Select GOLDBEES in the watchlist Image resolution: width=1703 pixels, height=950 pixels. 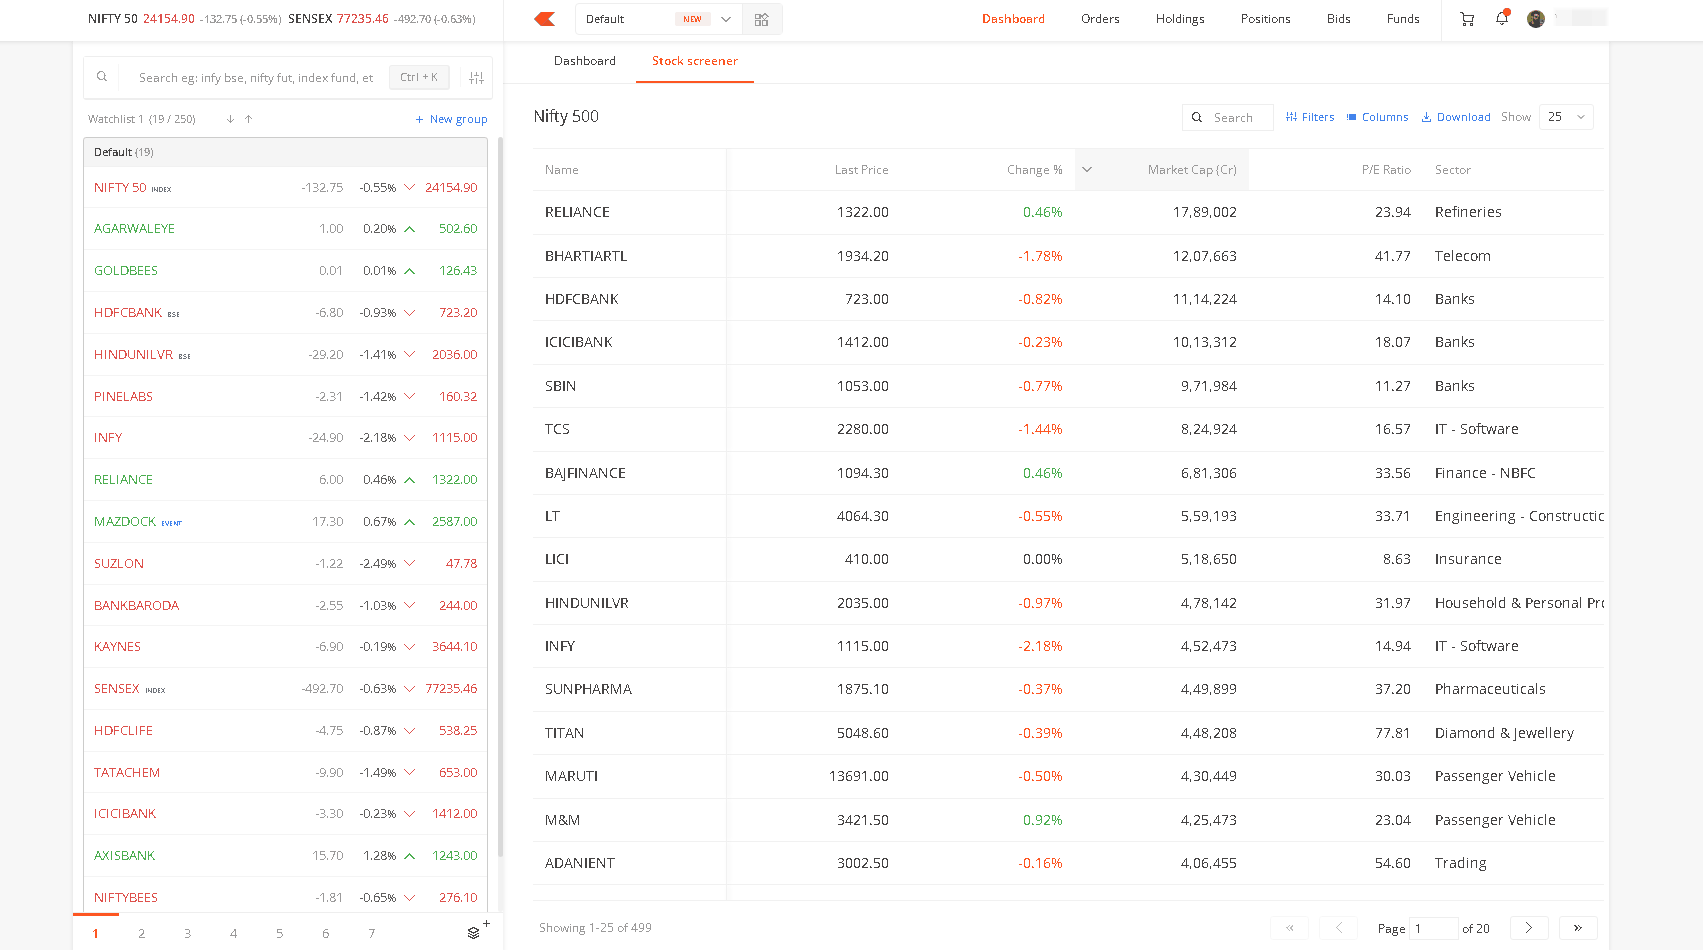(x=285, y=271)
